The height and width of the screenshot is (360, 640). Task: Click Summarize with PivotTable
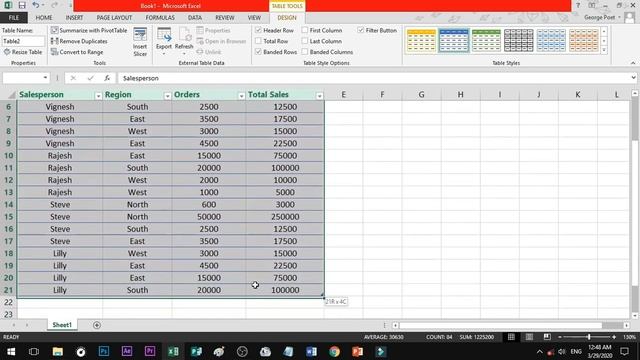click(89, 31)
